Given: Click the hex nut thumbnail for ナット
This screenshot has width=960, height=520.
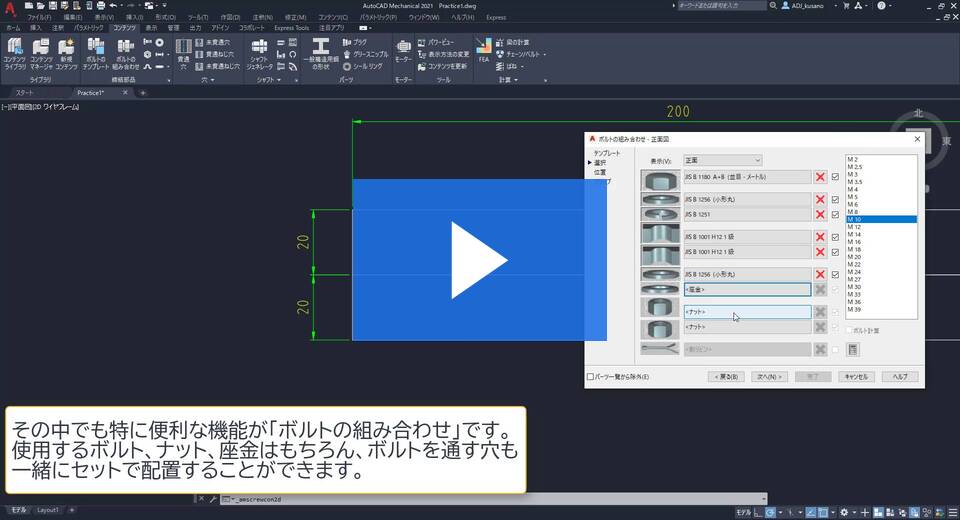Looking at the screenshot, I should [x=659, y=307].
